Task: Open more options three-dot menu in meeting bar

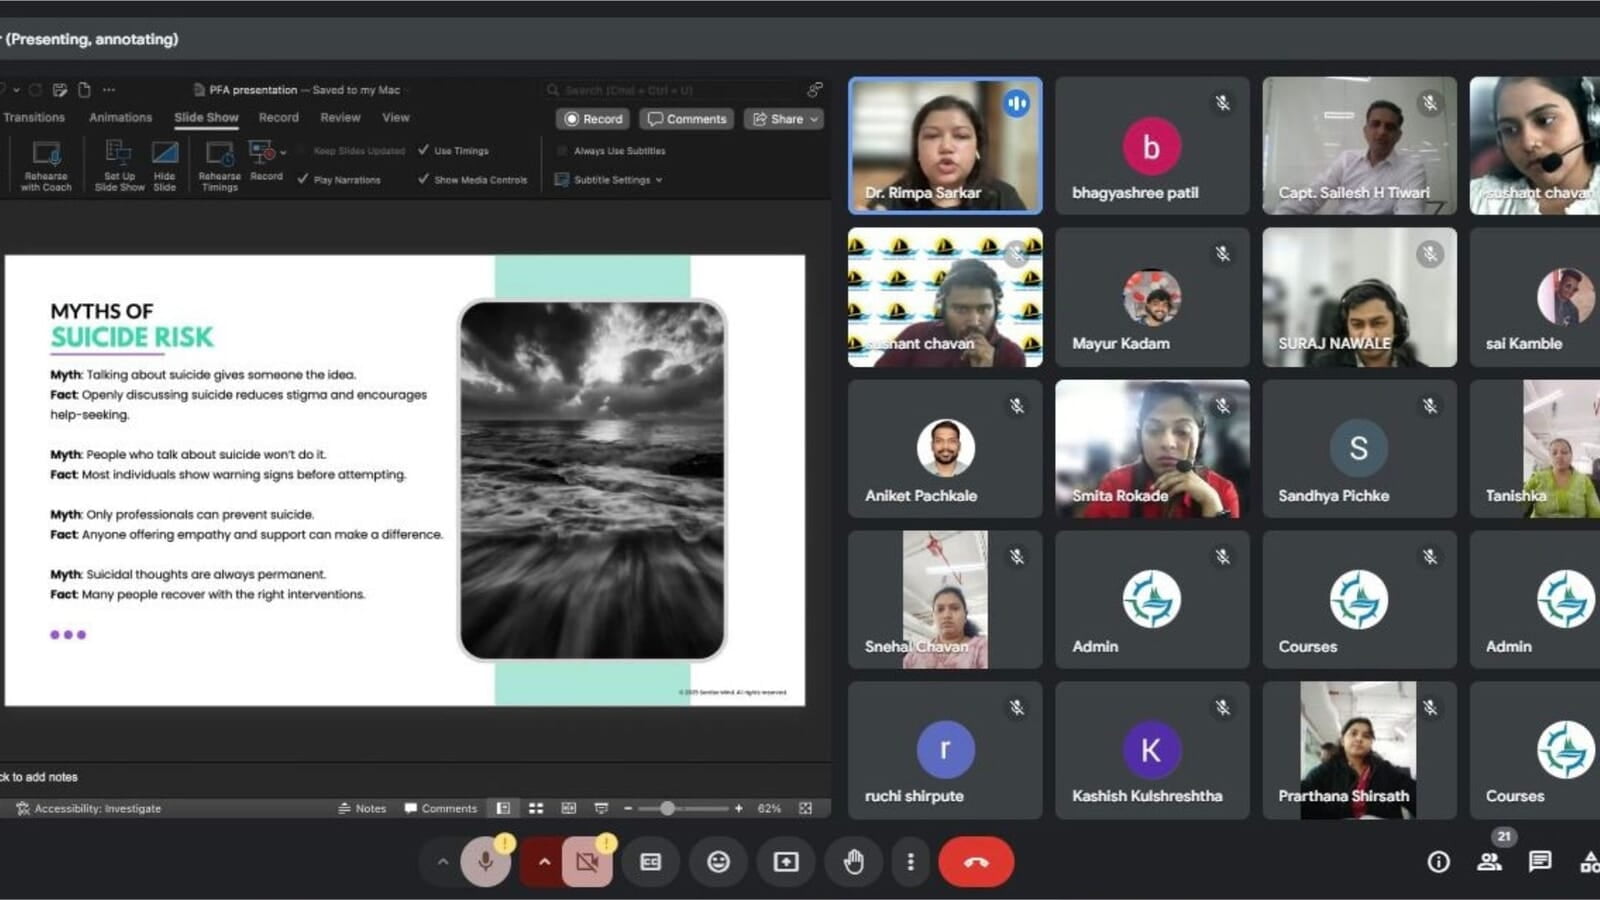Action: point(910,862)
